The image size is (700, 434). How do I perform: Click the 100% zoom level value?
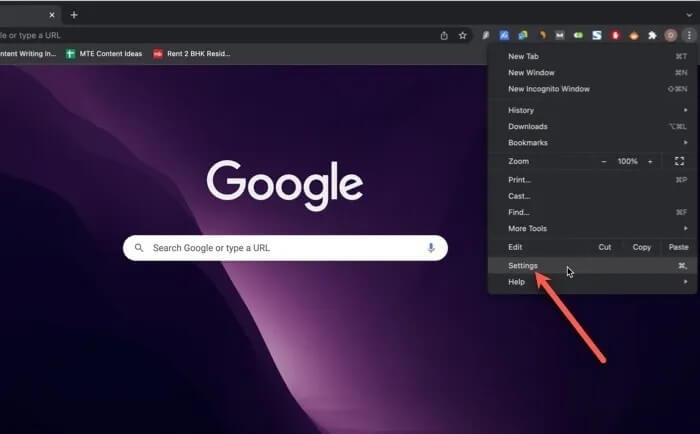(x=627, y=161)
